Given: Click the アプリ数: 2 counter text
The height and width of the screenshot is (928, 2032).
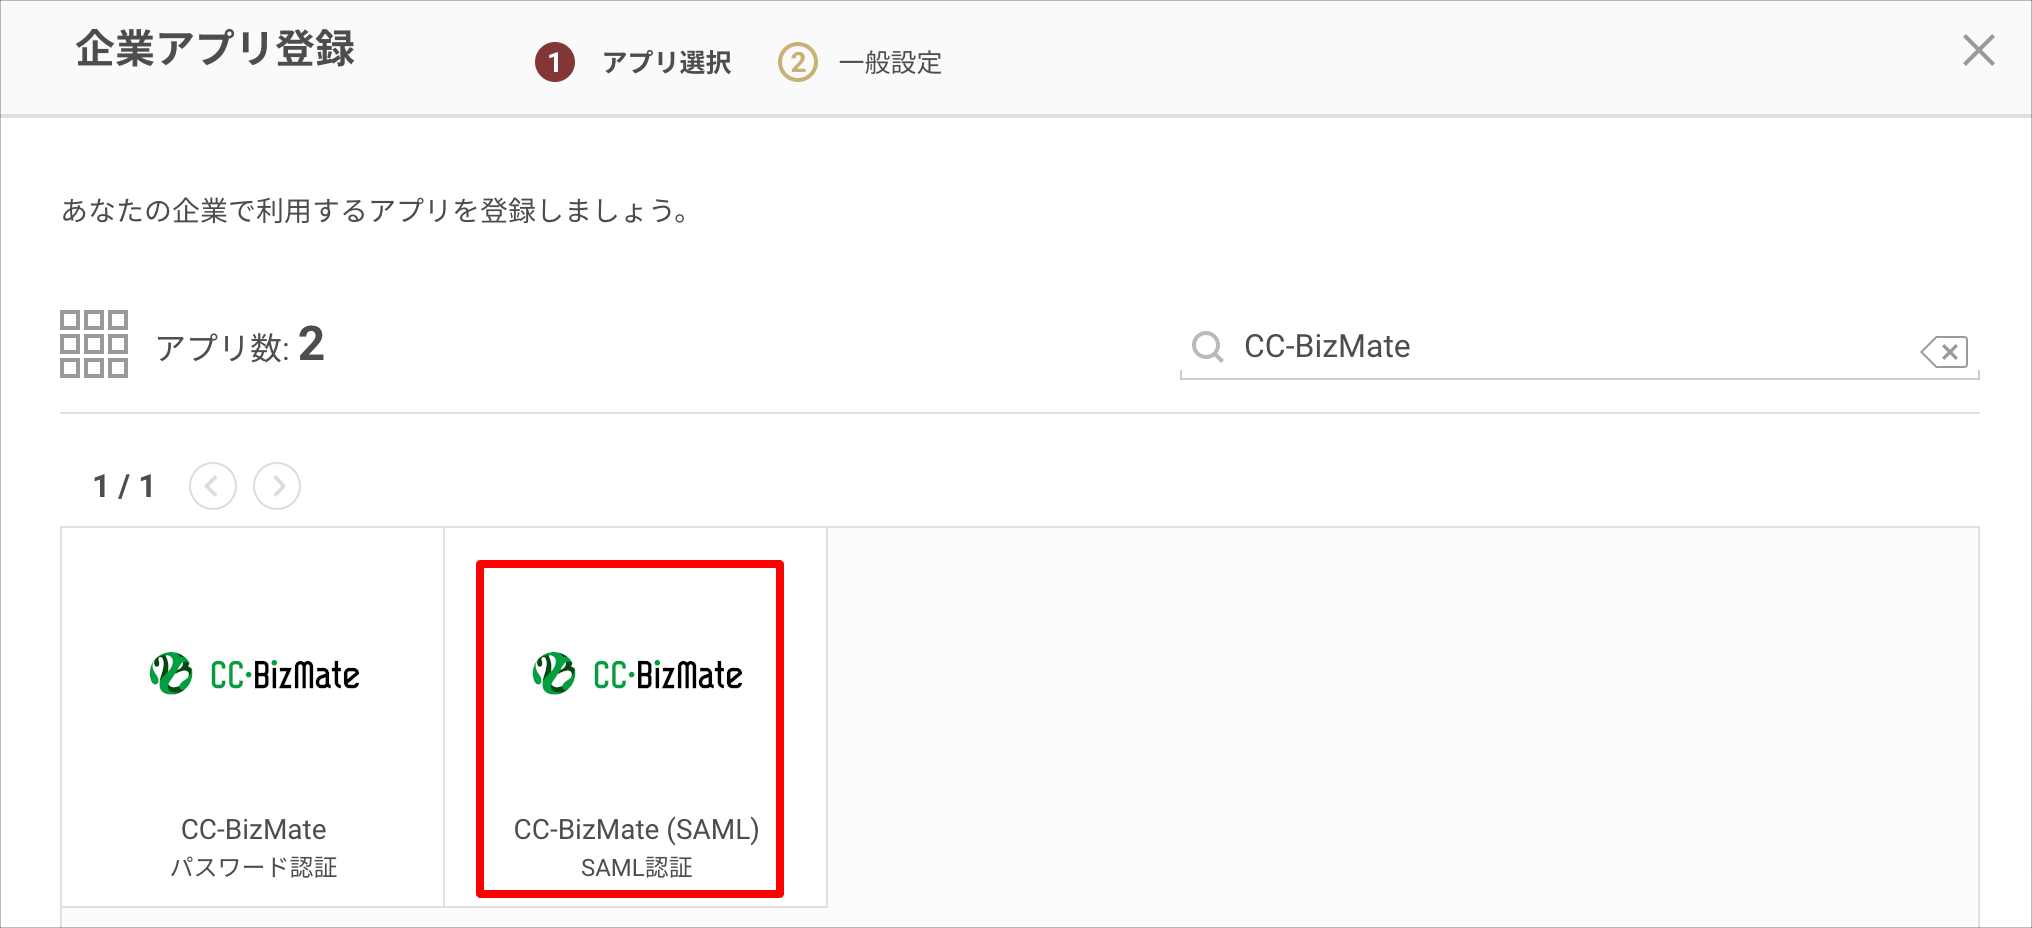Looking at the screenshot, I should 240,348.
